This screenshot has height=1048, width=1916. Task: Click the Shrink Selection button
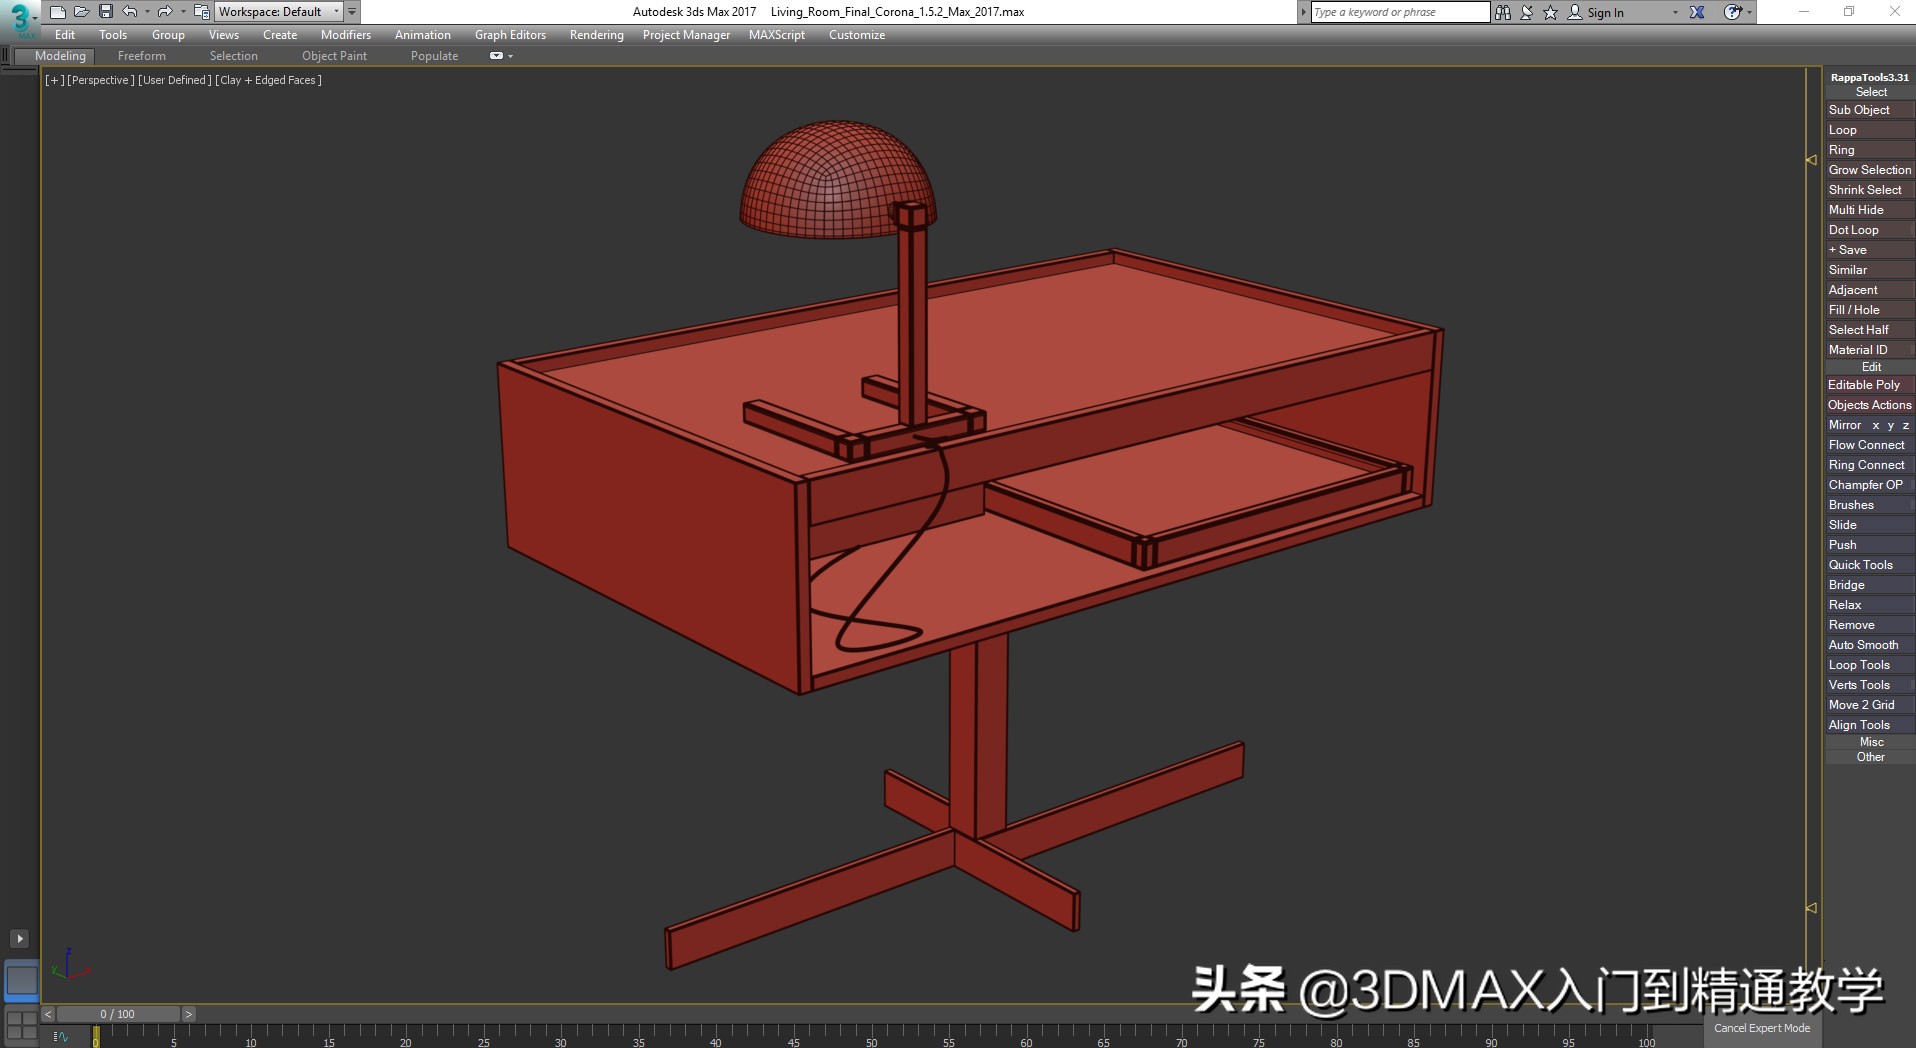(x=1870, y=190)
